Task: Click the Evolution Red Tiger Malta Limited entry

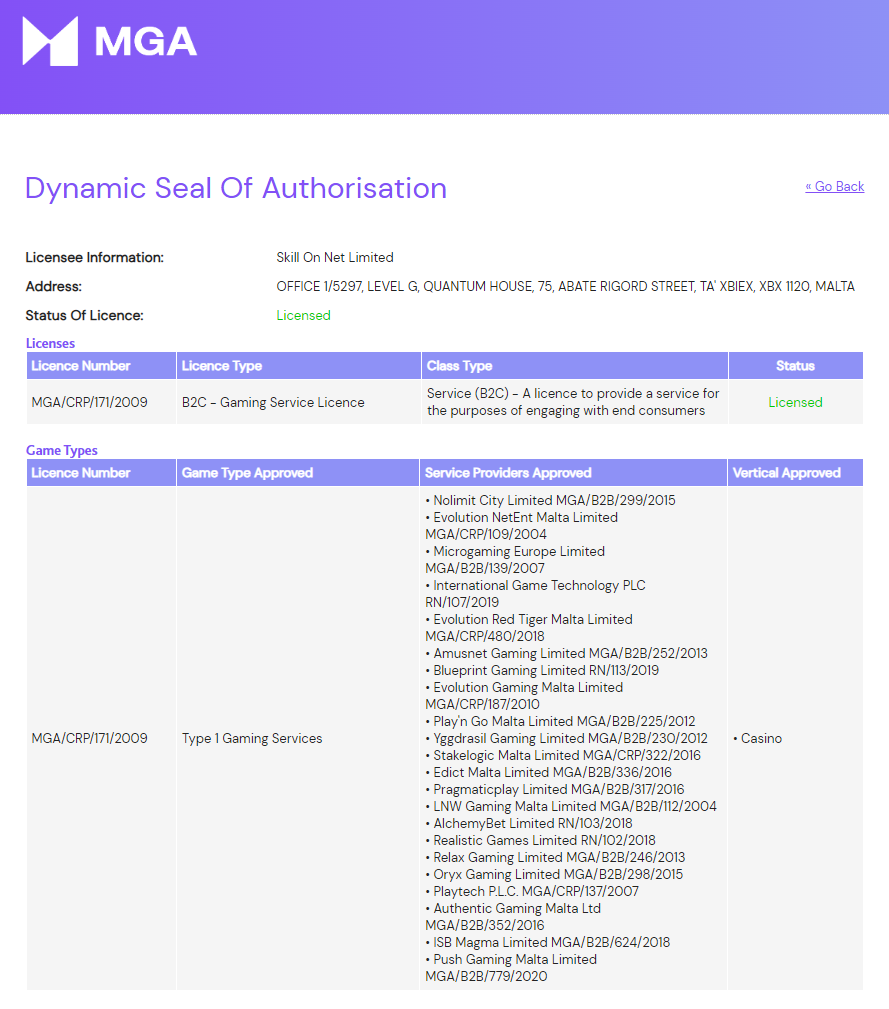Action: coord(529,627)
